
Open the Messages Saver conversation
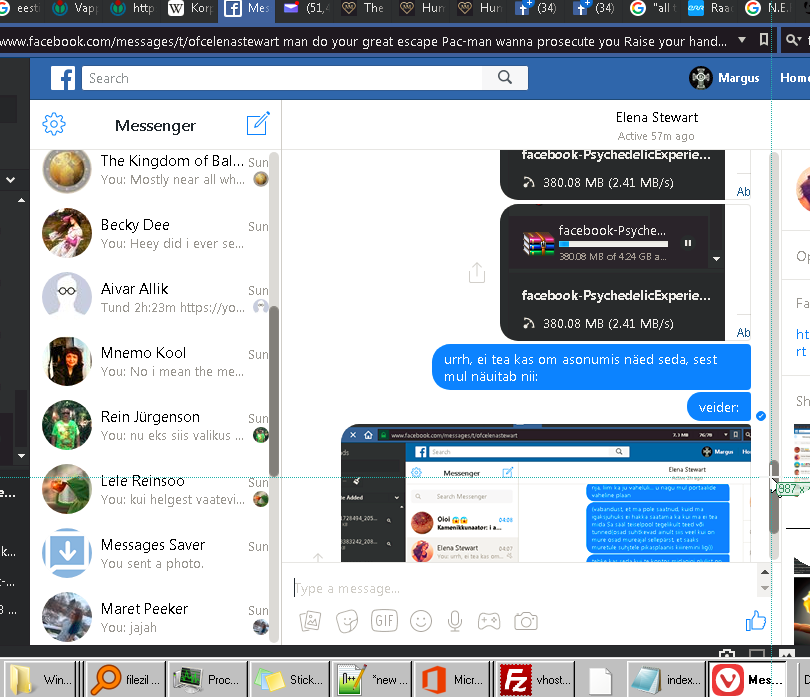coord(154,554)
